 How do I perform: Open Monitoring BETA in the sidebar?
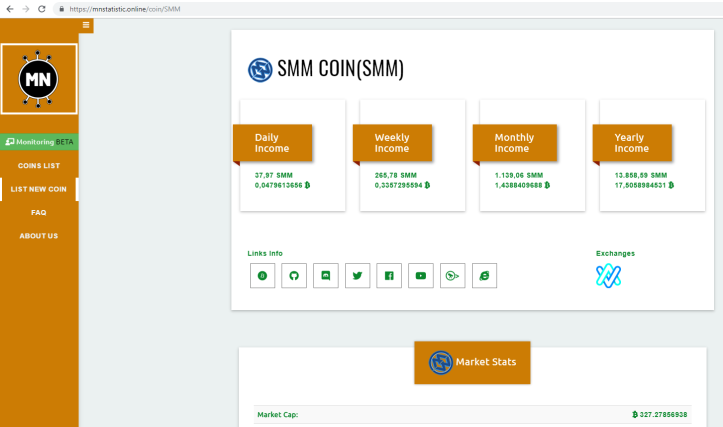(x=39, y=142)
